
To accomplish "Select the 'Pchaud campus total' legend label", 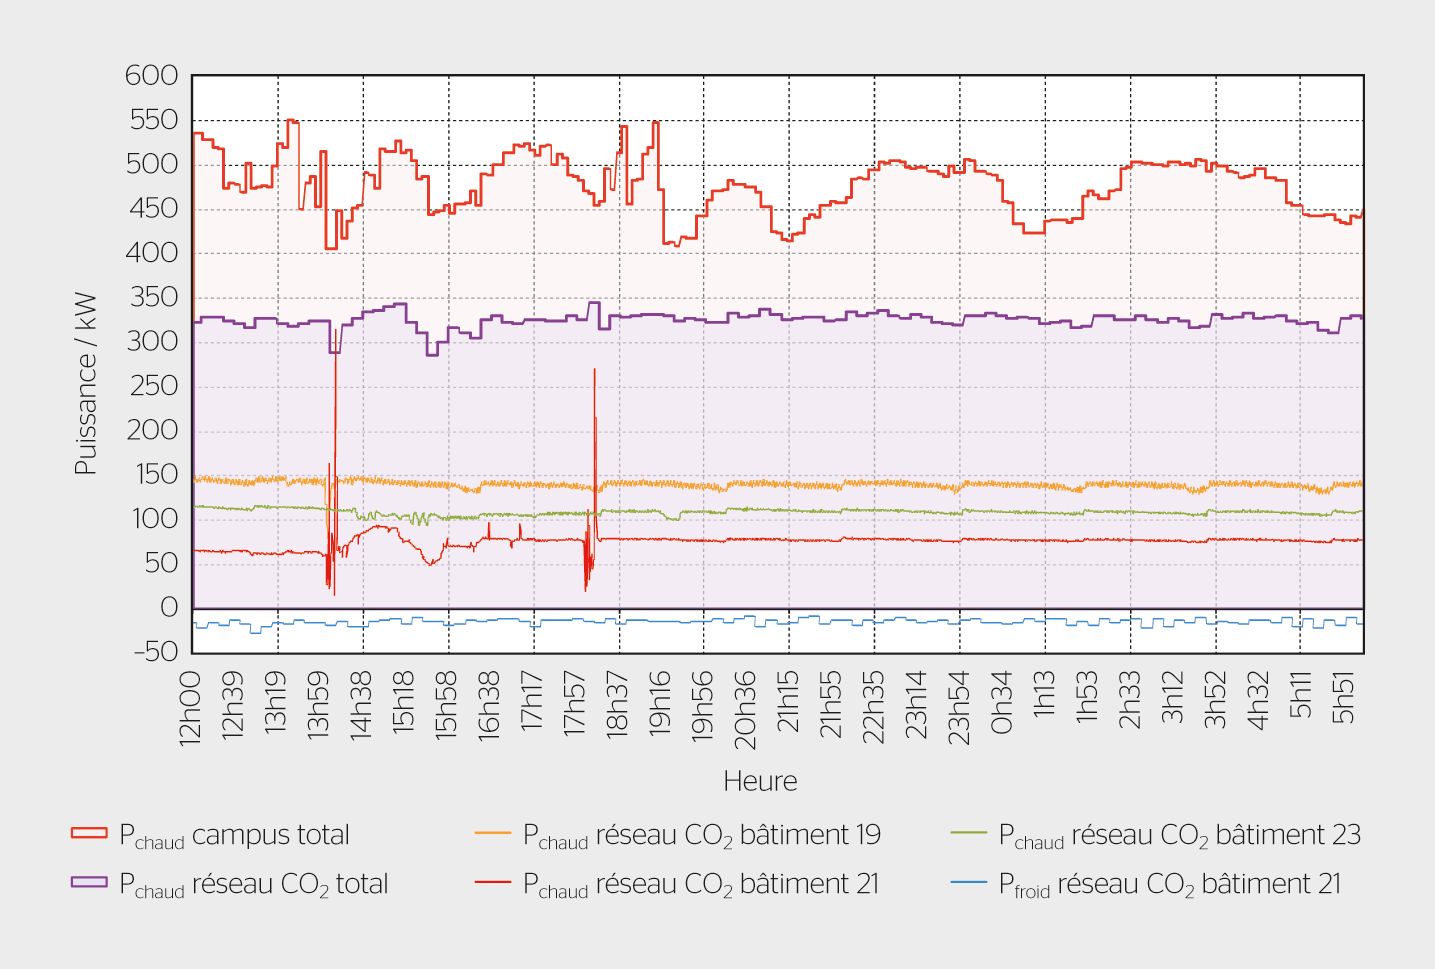I will (234, 835).
